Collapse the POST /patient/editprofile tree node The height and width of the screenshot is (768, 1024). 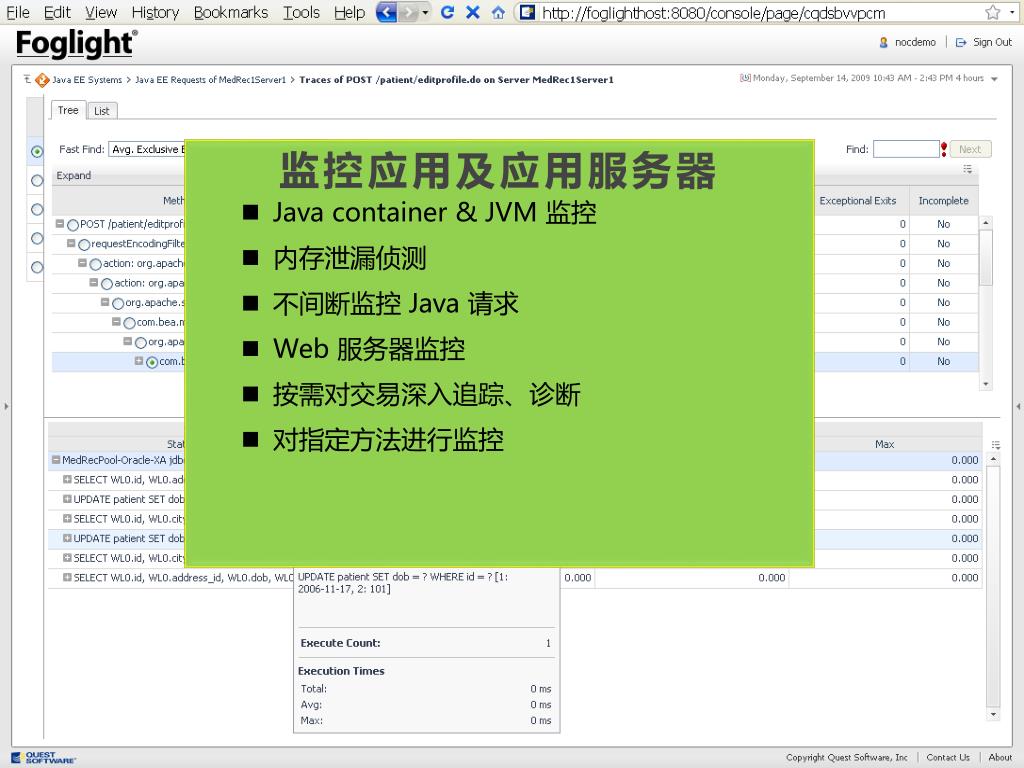click(x=60, y=224)
